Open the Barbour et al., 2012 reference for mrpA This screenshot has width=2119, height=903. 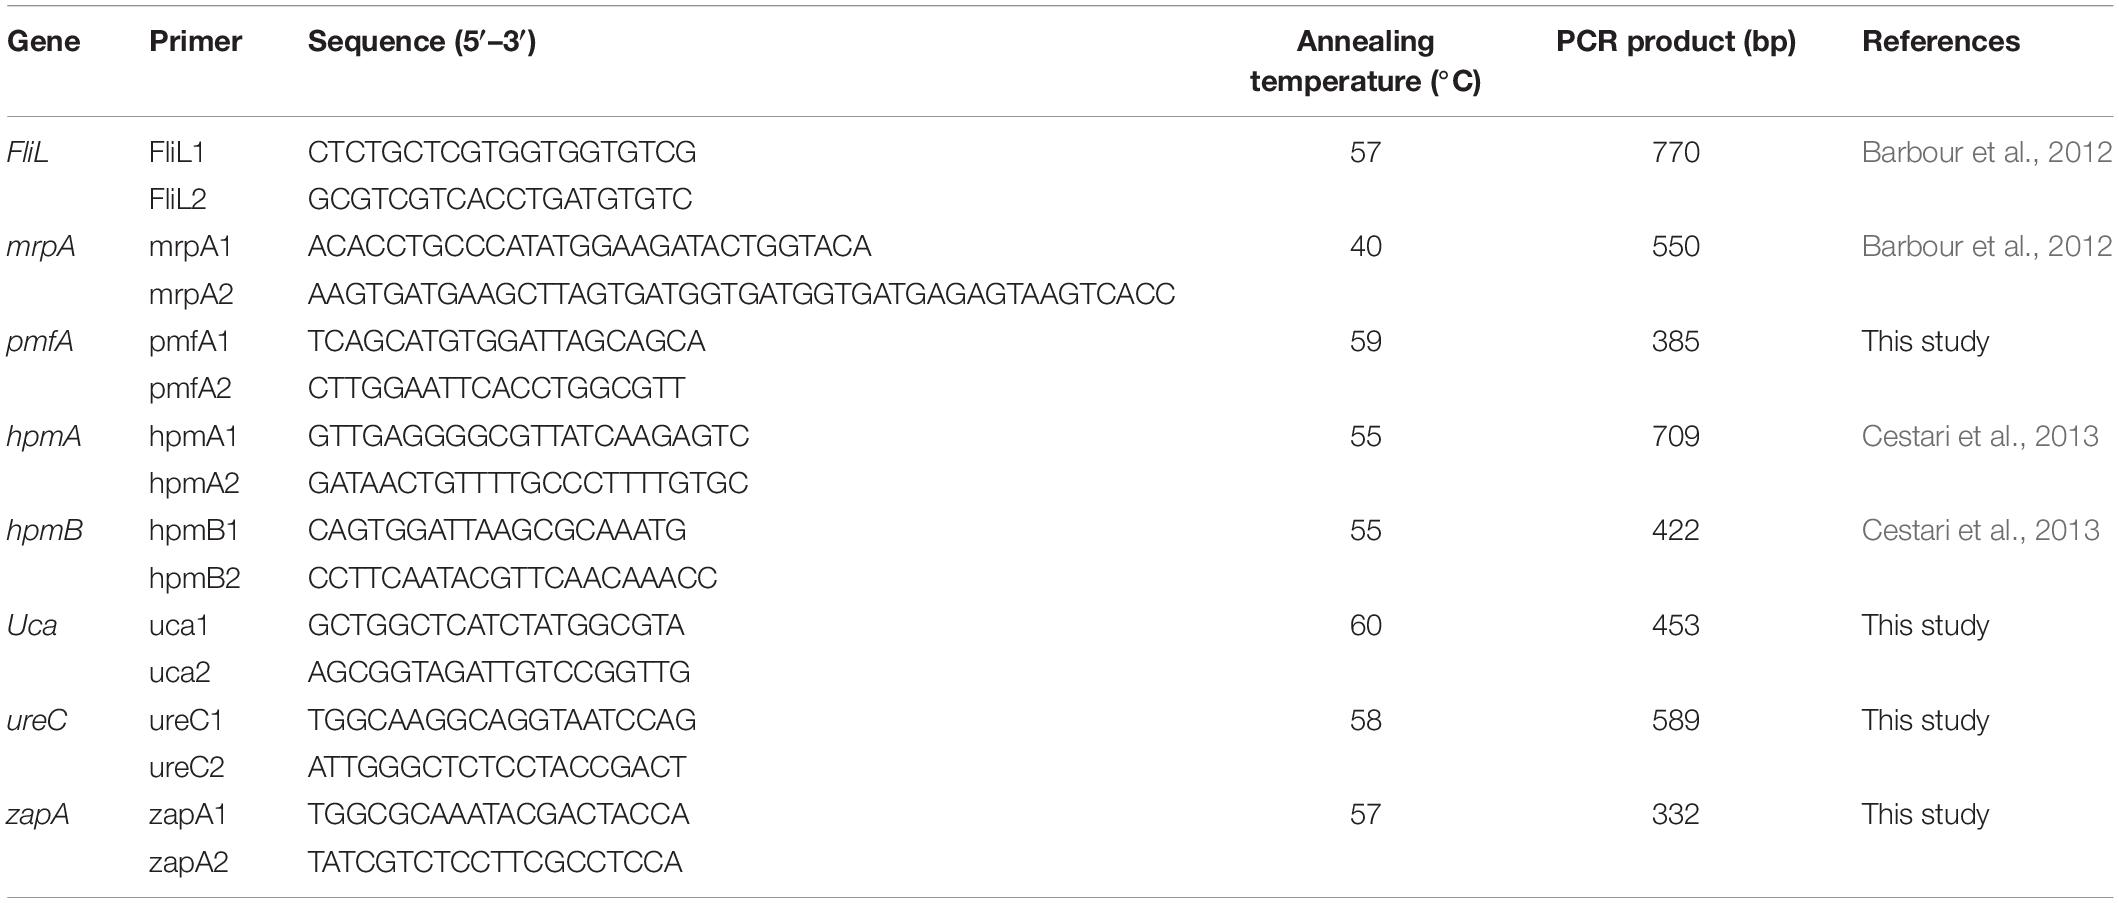1986,246
